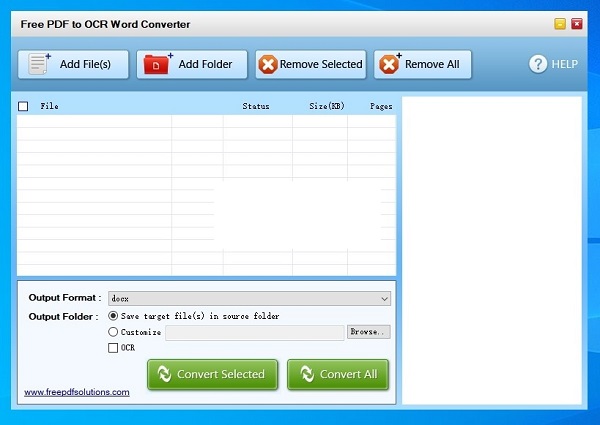Enable the OCR checkbox

113,348
